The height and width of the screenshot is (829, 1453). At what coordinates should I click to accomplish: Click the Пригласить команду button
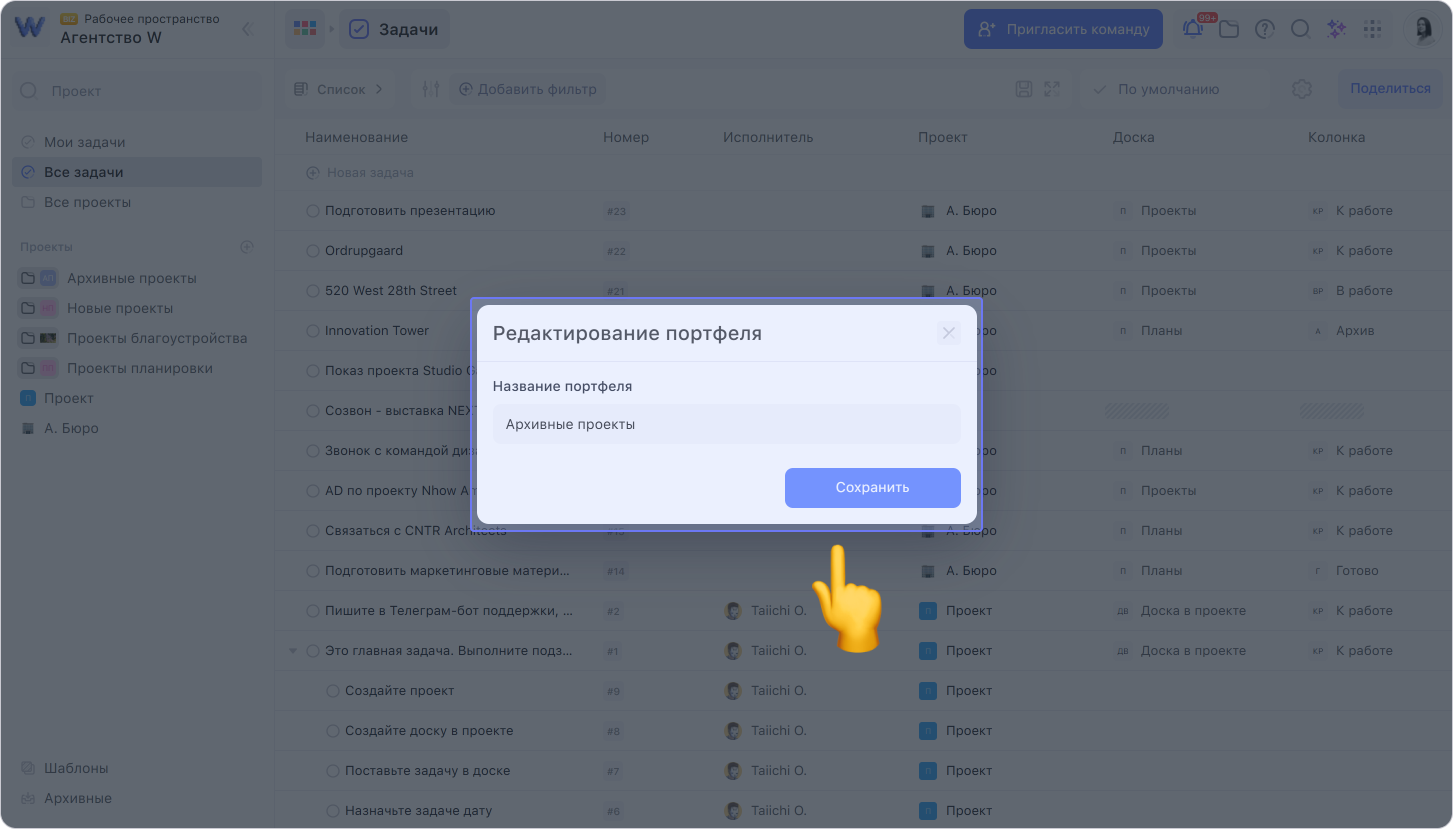pos(1063,29)
